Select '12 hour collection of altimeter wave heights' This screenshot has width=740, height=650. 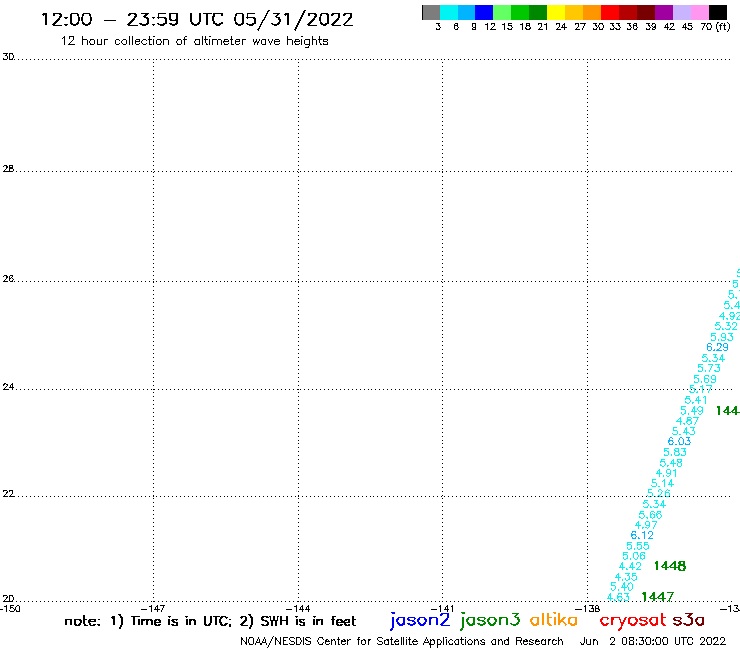click(194, 41)
